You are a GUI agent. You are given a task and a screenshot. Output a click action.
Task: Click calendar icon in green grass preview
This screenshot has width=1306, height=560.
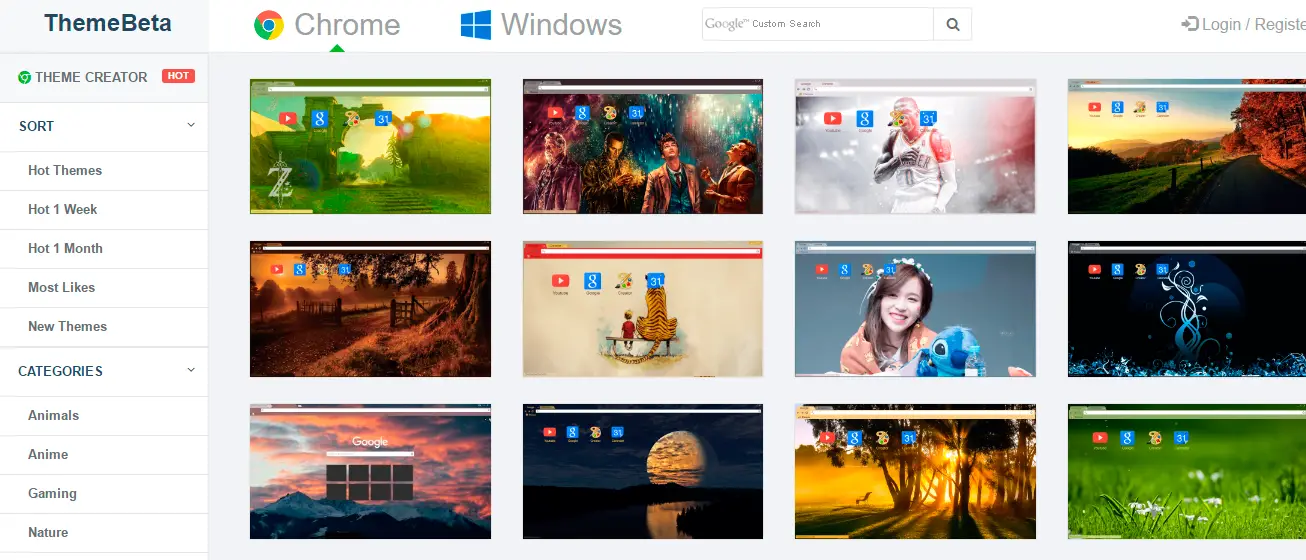coord(1181,438)
